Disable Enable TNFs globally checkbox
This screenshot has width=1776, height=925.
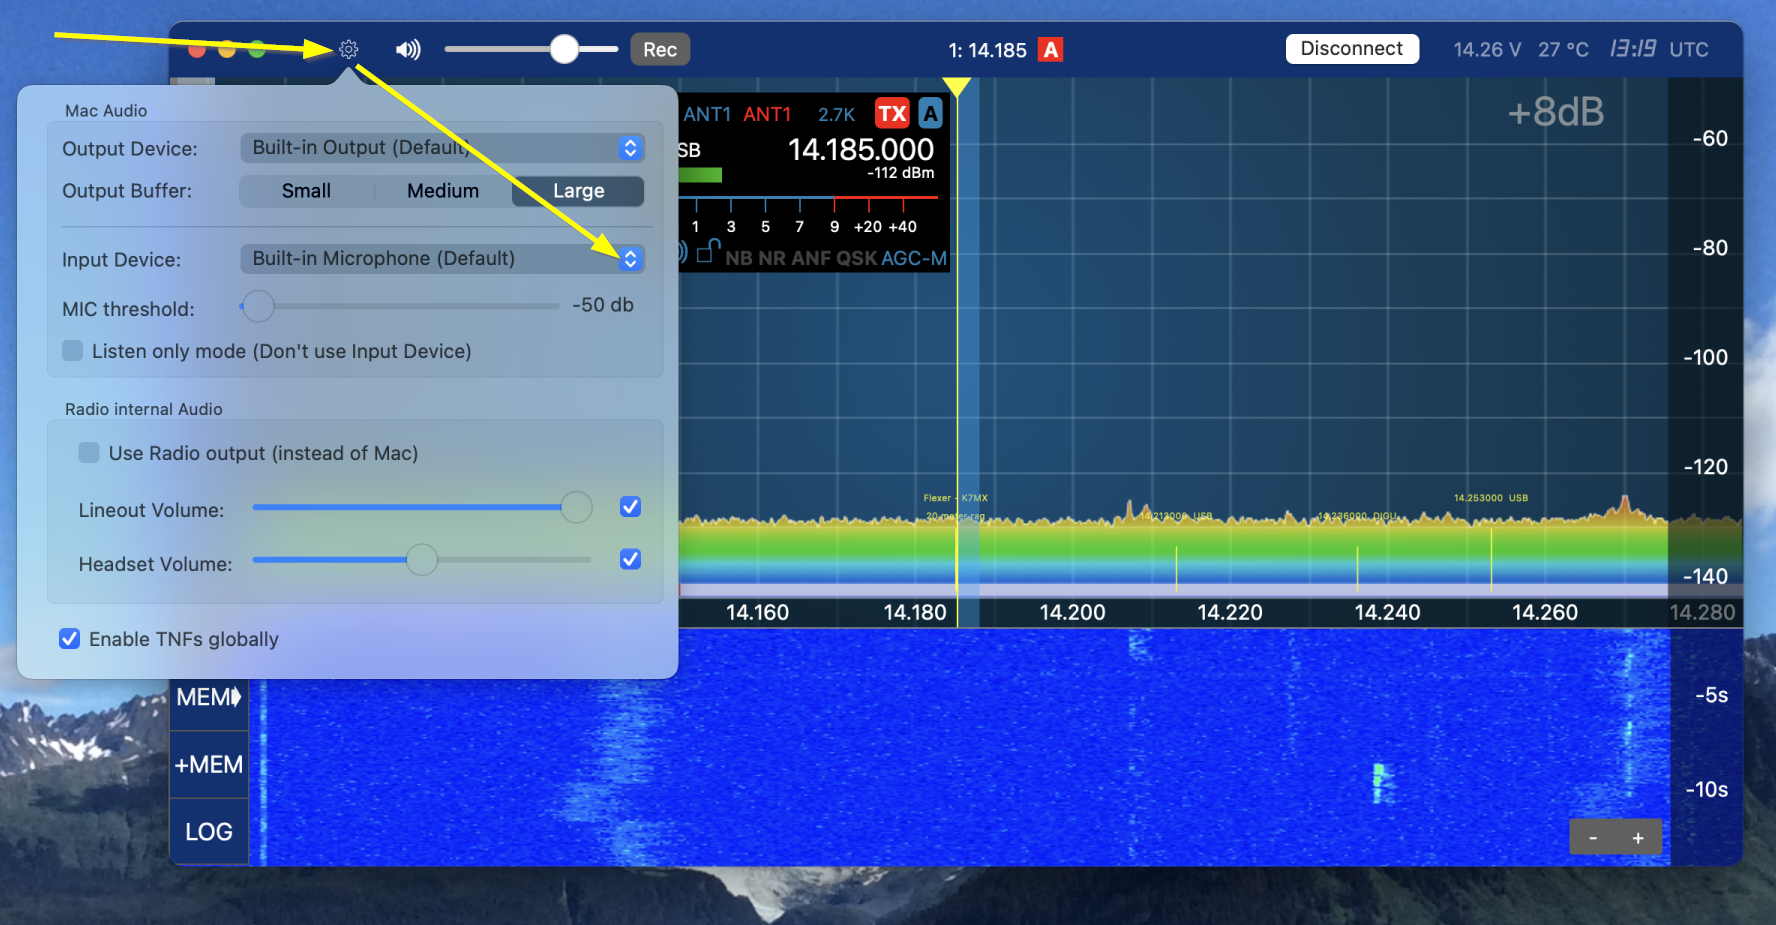pos(70,639)
